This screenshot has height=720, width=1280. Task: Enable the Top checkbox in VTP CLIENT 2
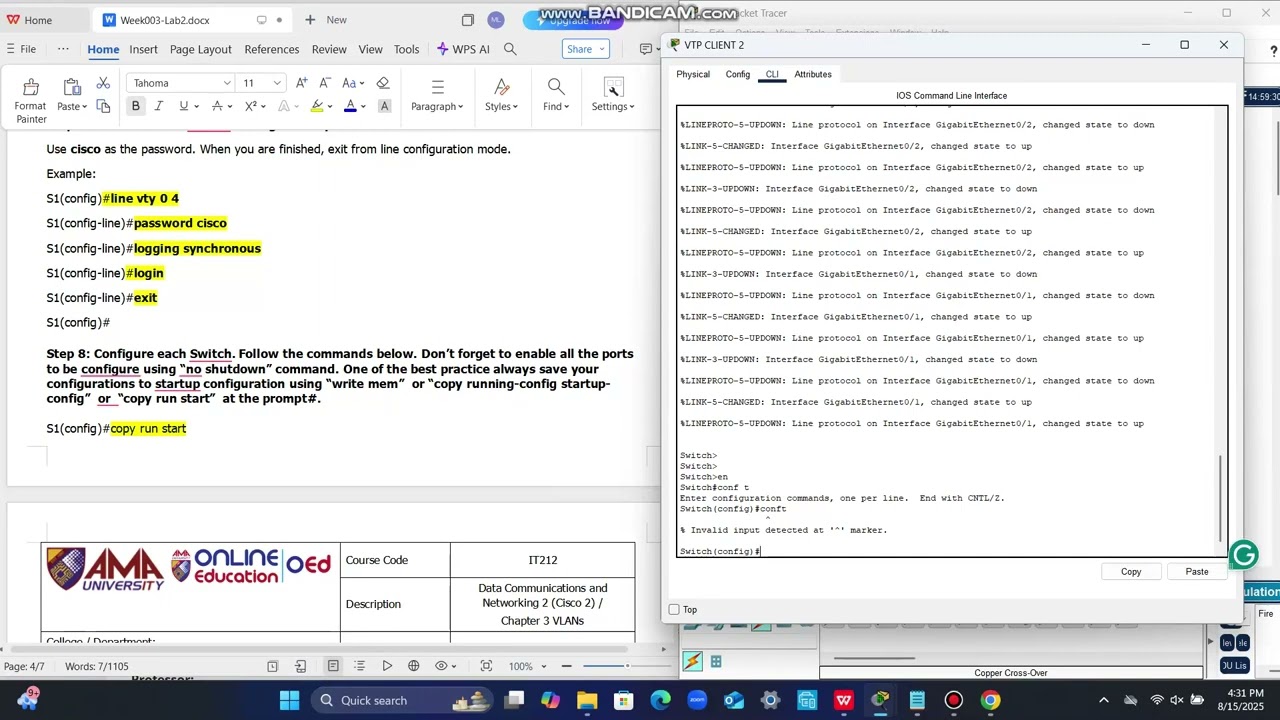674,609
